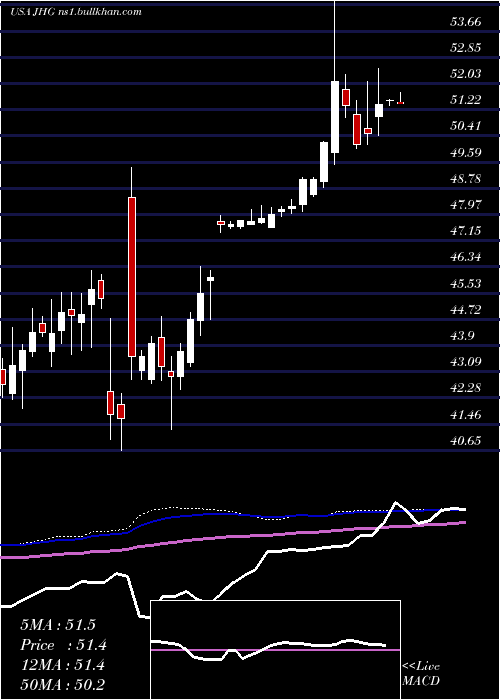Select the 47.15 price axis label

click(466, 230)
